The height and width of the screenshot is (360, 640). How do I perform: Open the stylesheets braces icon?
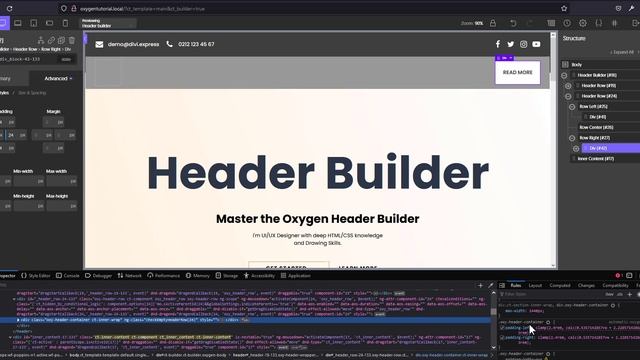pyautogui.click(x=599, y=23)
